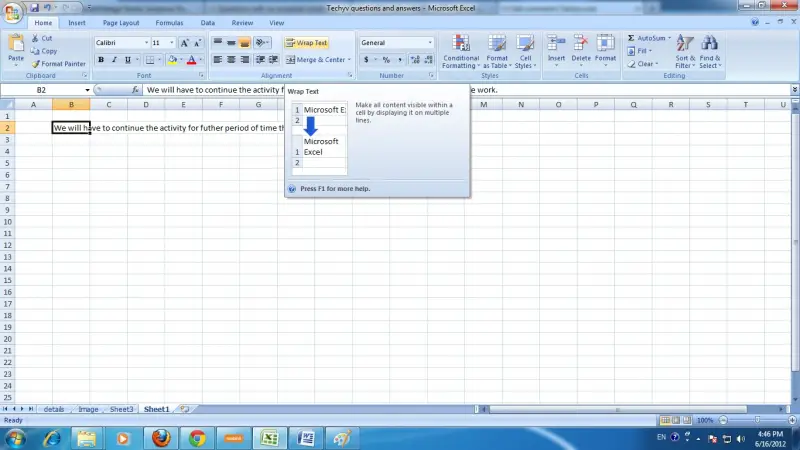Click the Find & Select binoculars icon
This screenshot has width=800, height=450.
pyautogui.click(x=710, y=43)
